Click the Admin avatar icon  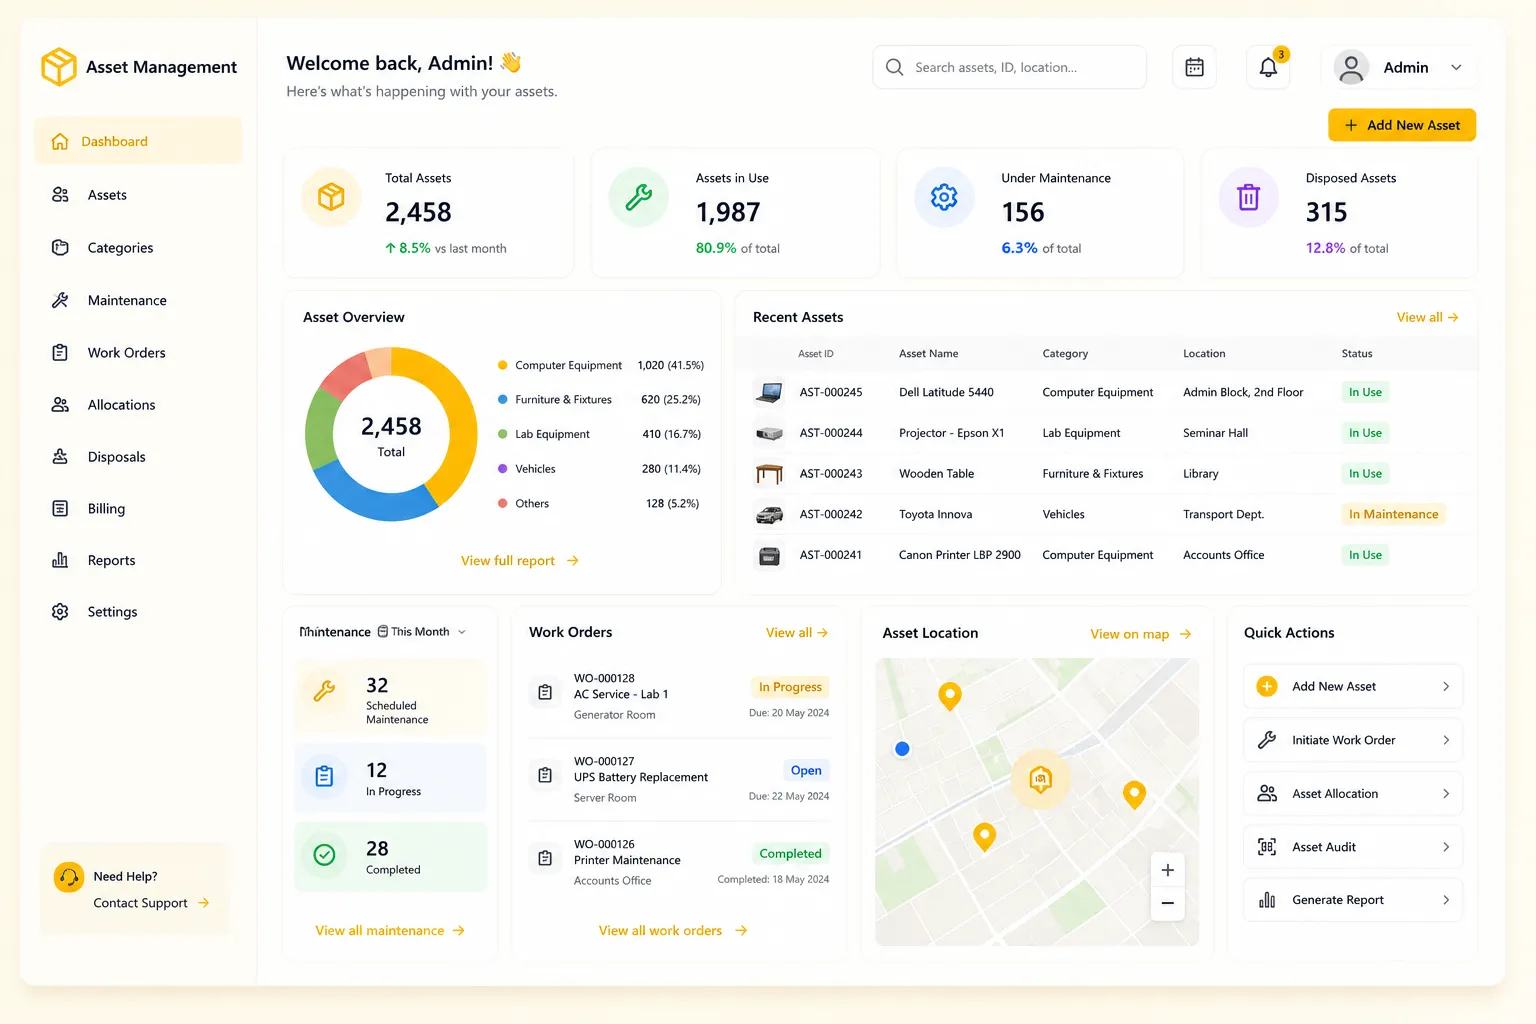tap(1351, 67)
